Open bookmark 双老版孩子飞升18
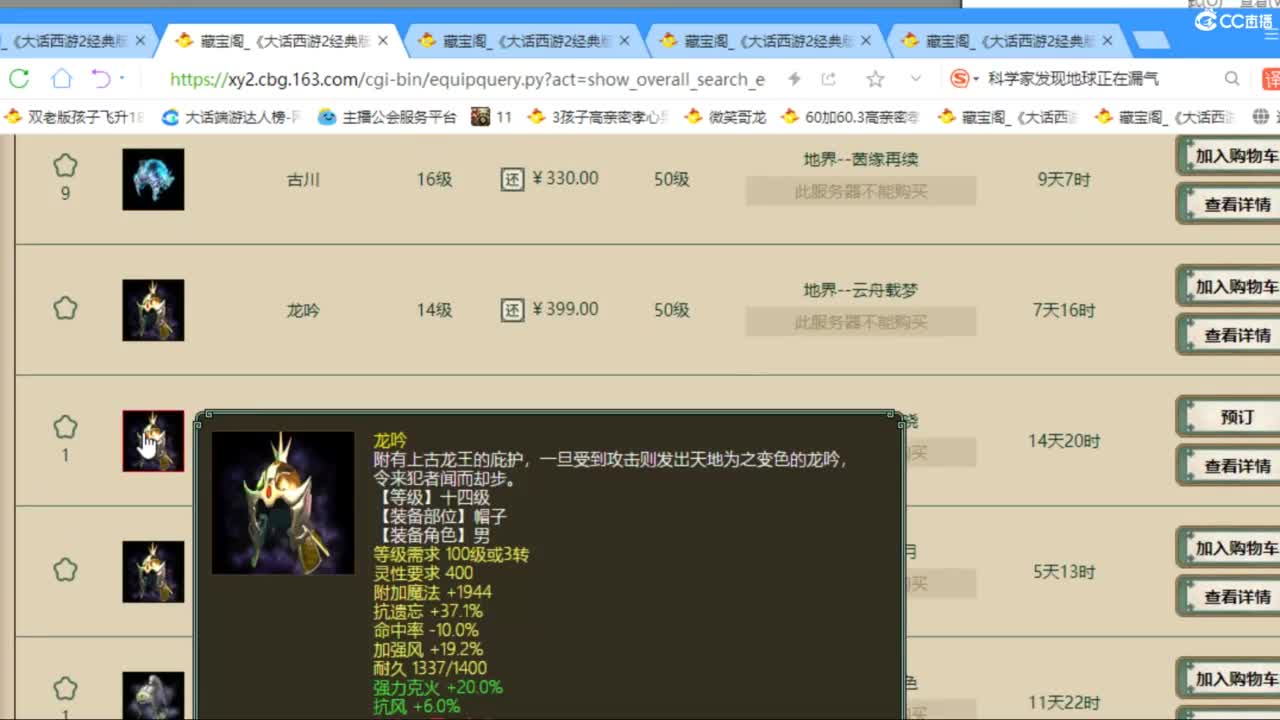Screen dimensions: 1280x720 [75, 117]
